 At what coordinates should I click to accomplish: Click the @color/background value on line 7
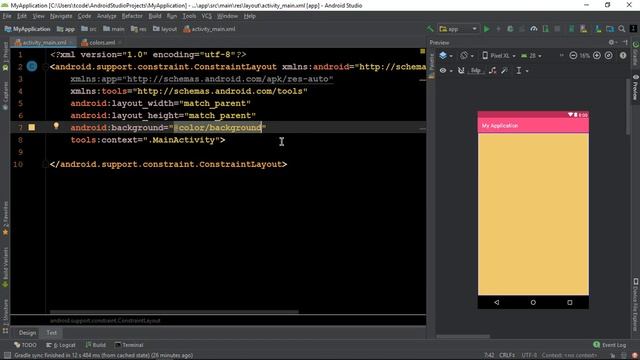click(x=218, y=128)
